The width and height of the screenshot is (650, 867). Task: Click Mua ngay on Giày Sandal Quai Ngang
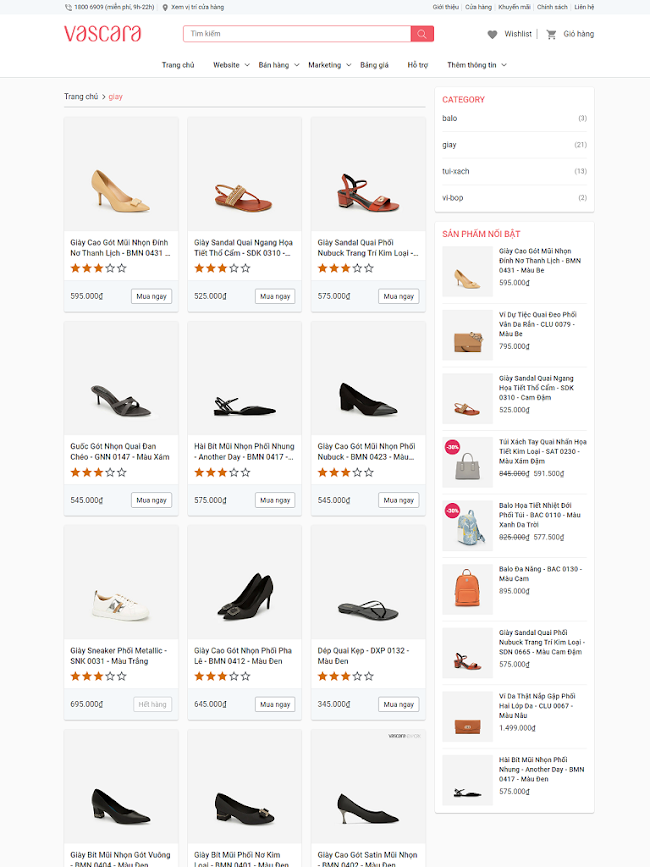pyautogui.click(x=274, y=296)
